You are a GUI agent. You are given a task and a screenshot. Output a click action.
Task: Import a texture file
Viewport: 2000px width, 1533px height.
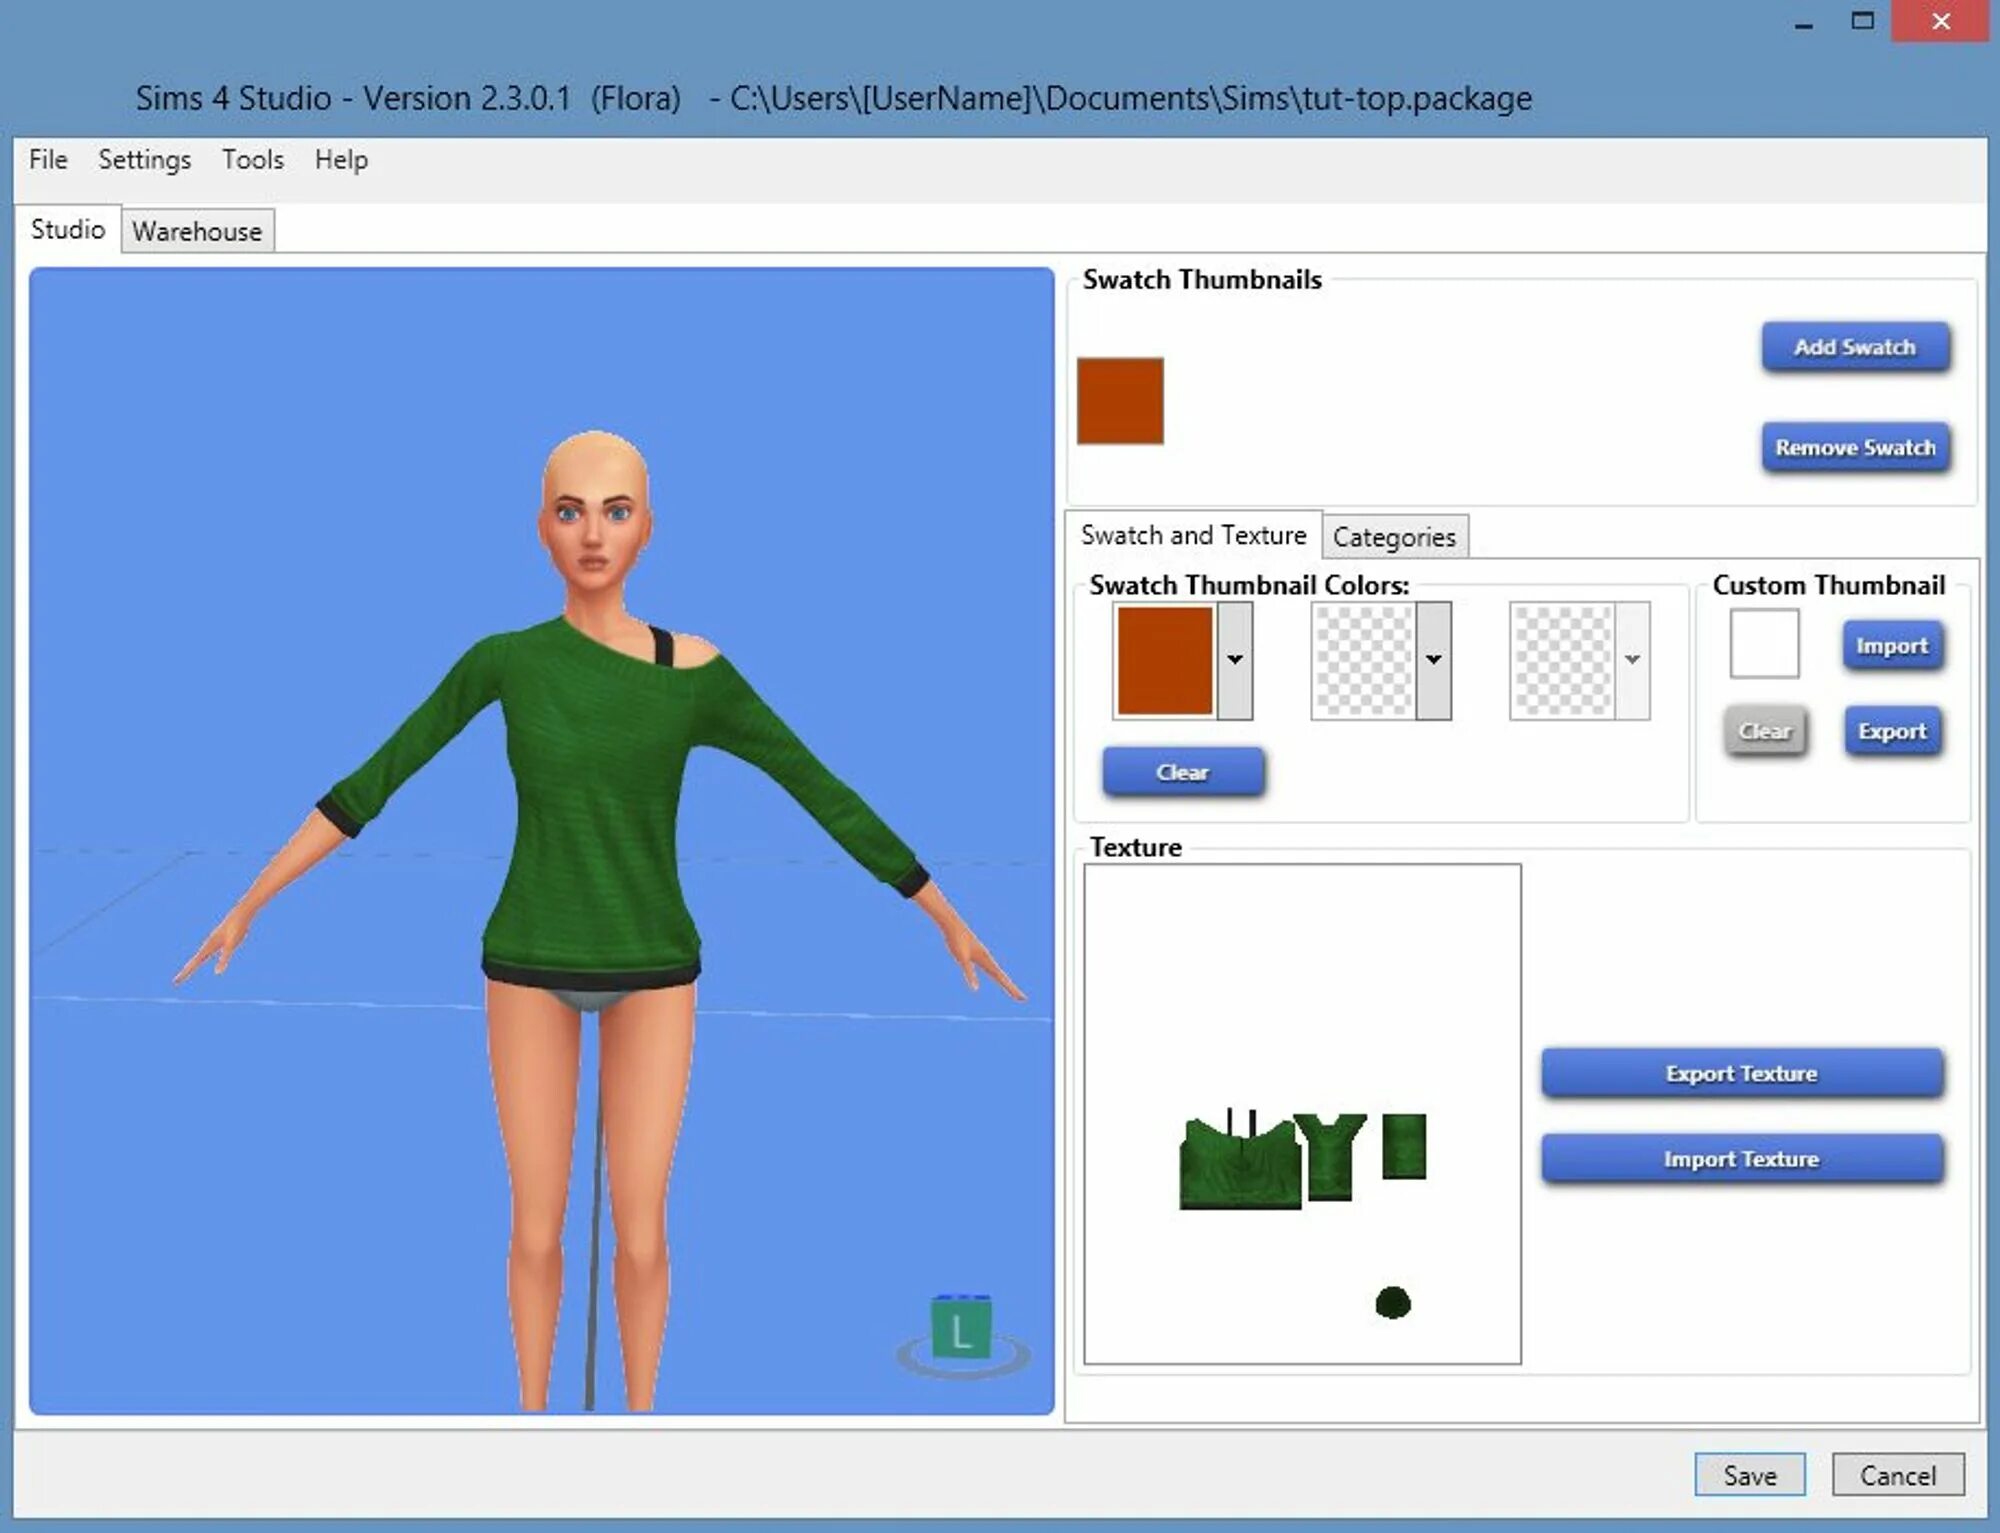tap(1741, 1160)
